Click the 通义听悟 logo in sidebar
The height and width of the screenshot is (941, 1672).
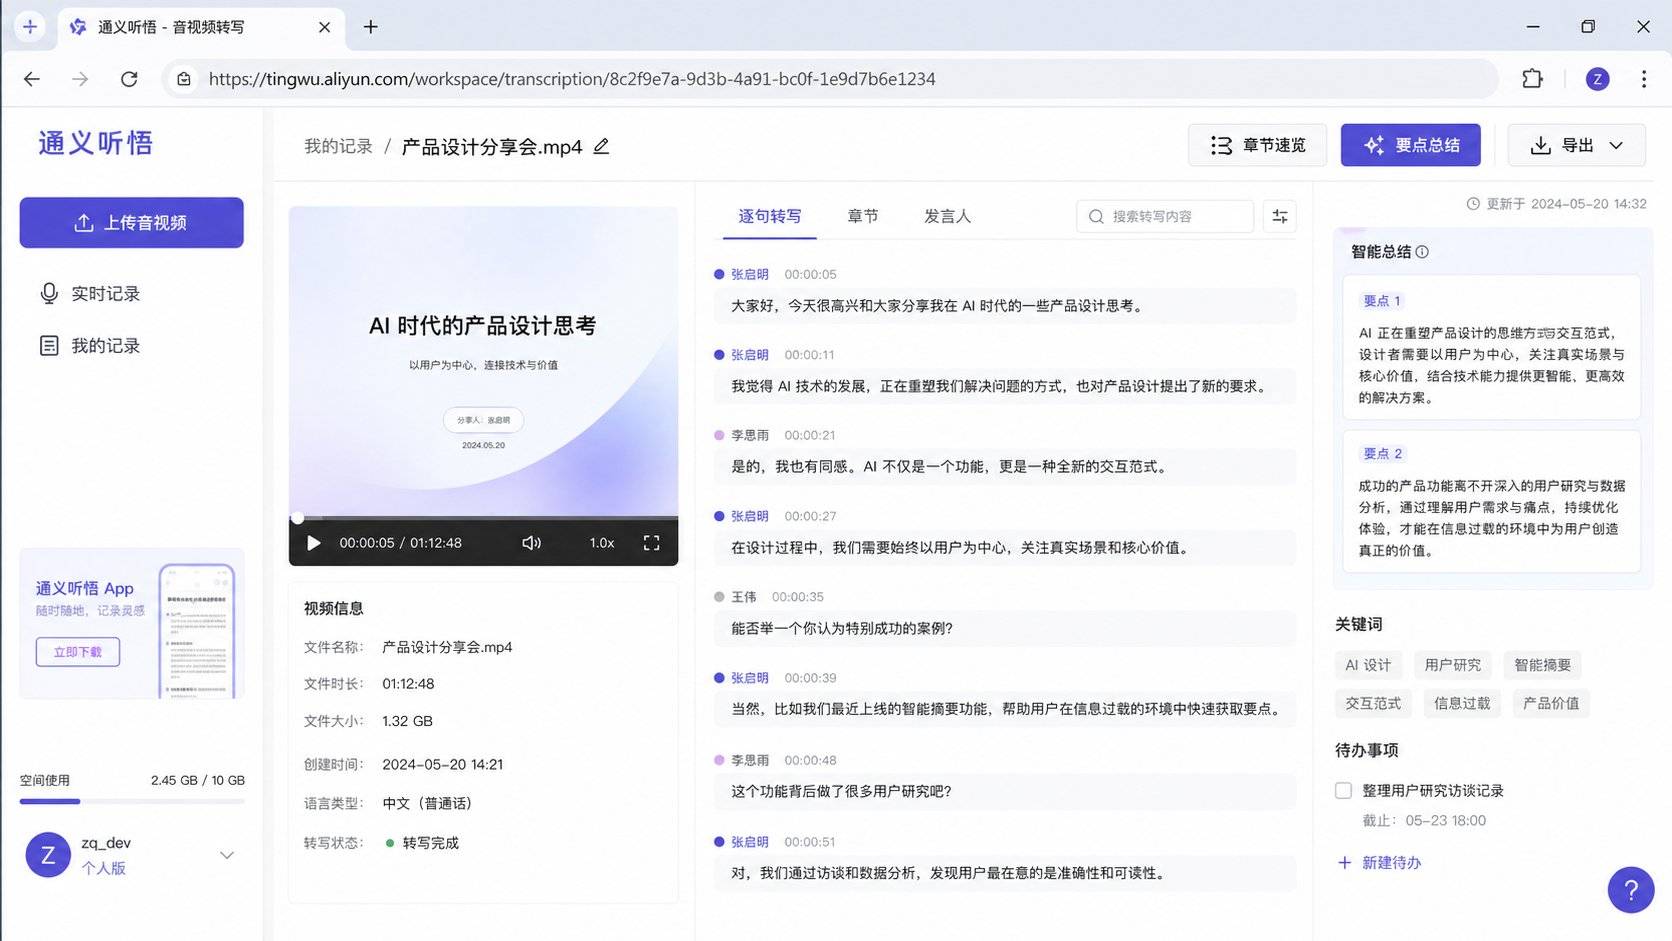click(95, 143)
